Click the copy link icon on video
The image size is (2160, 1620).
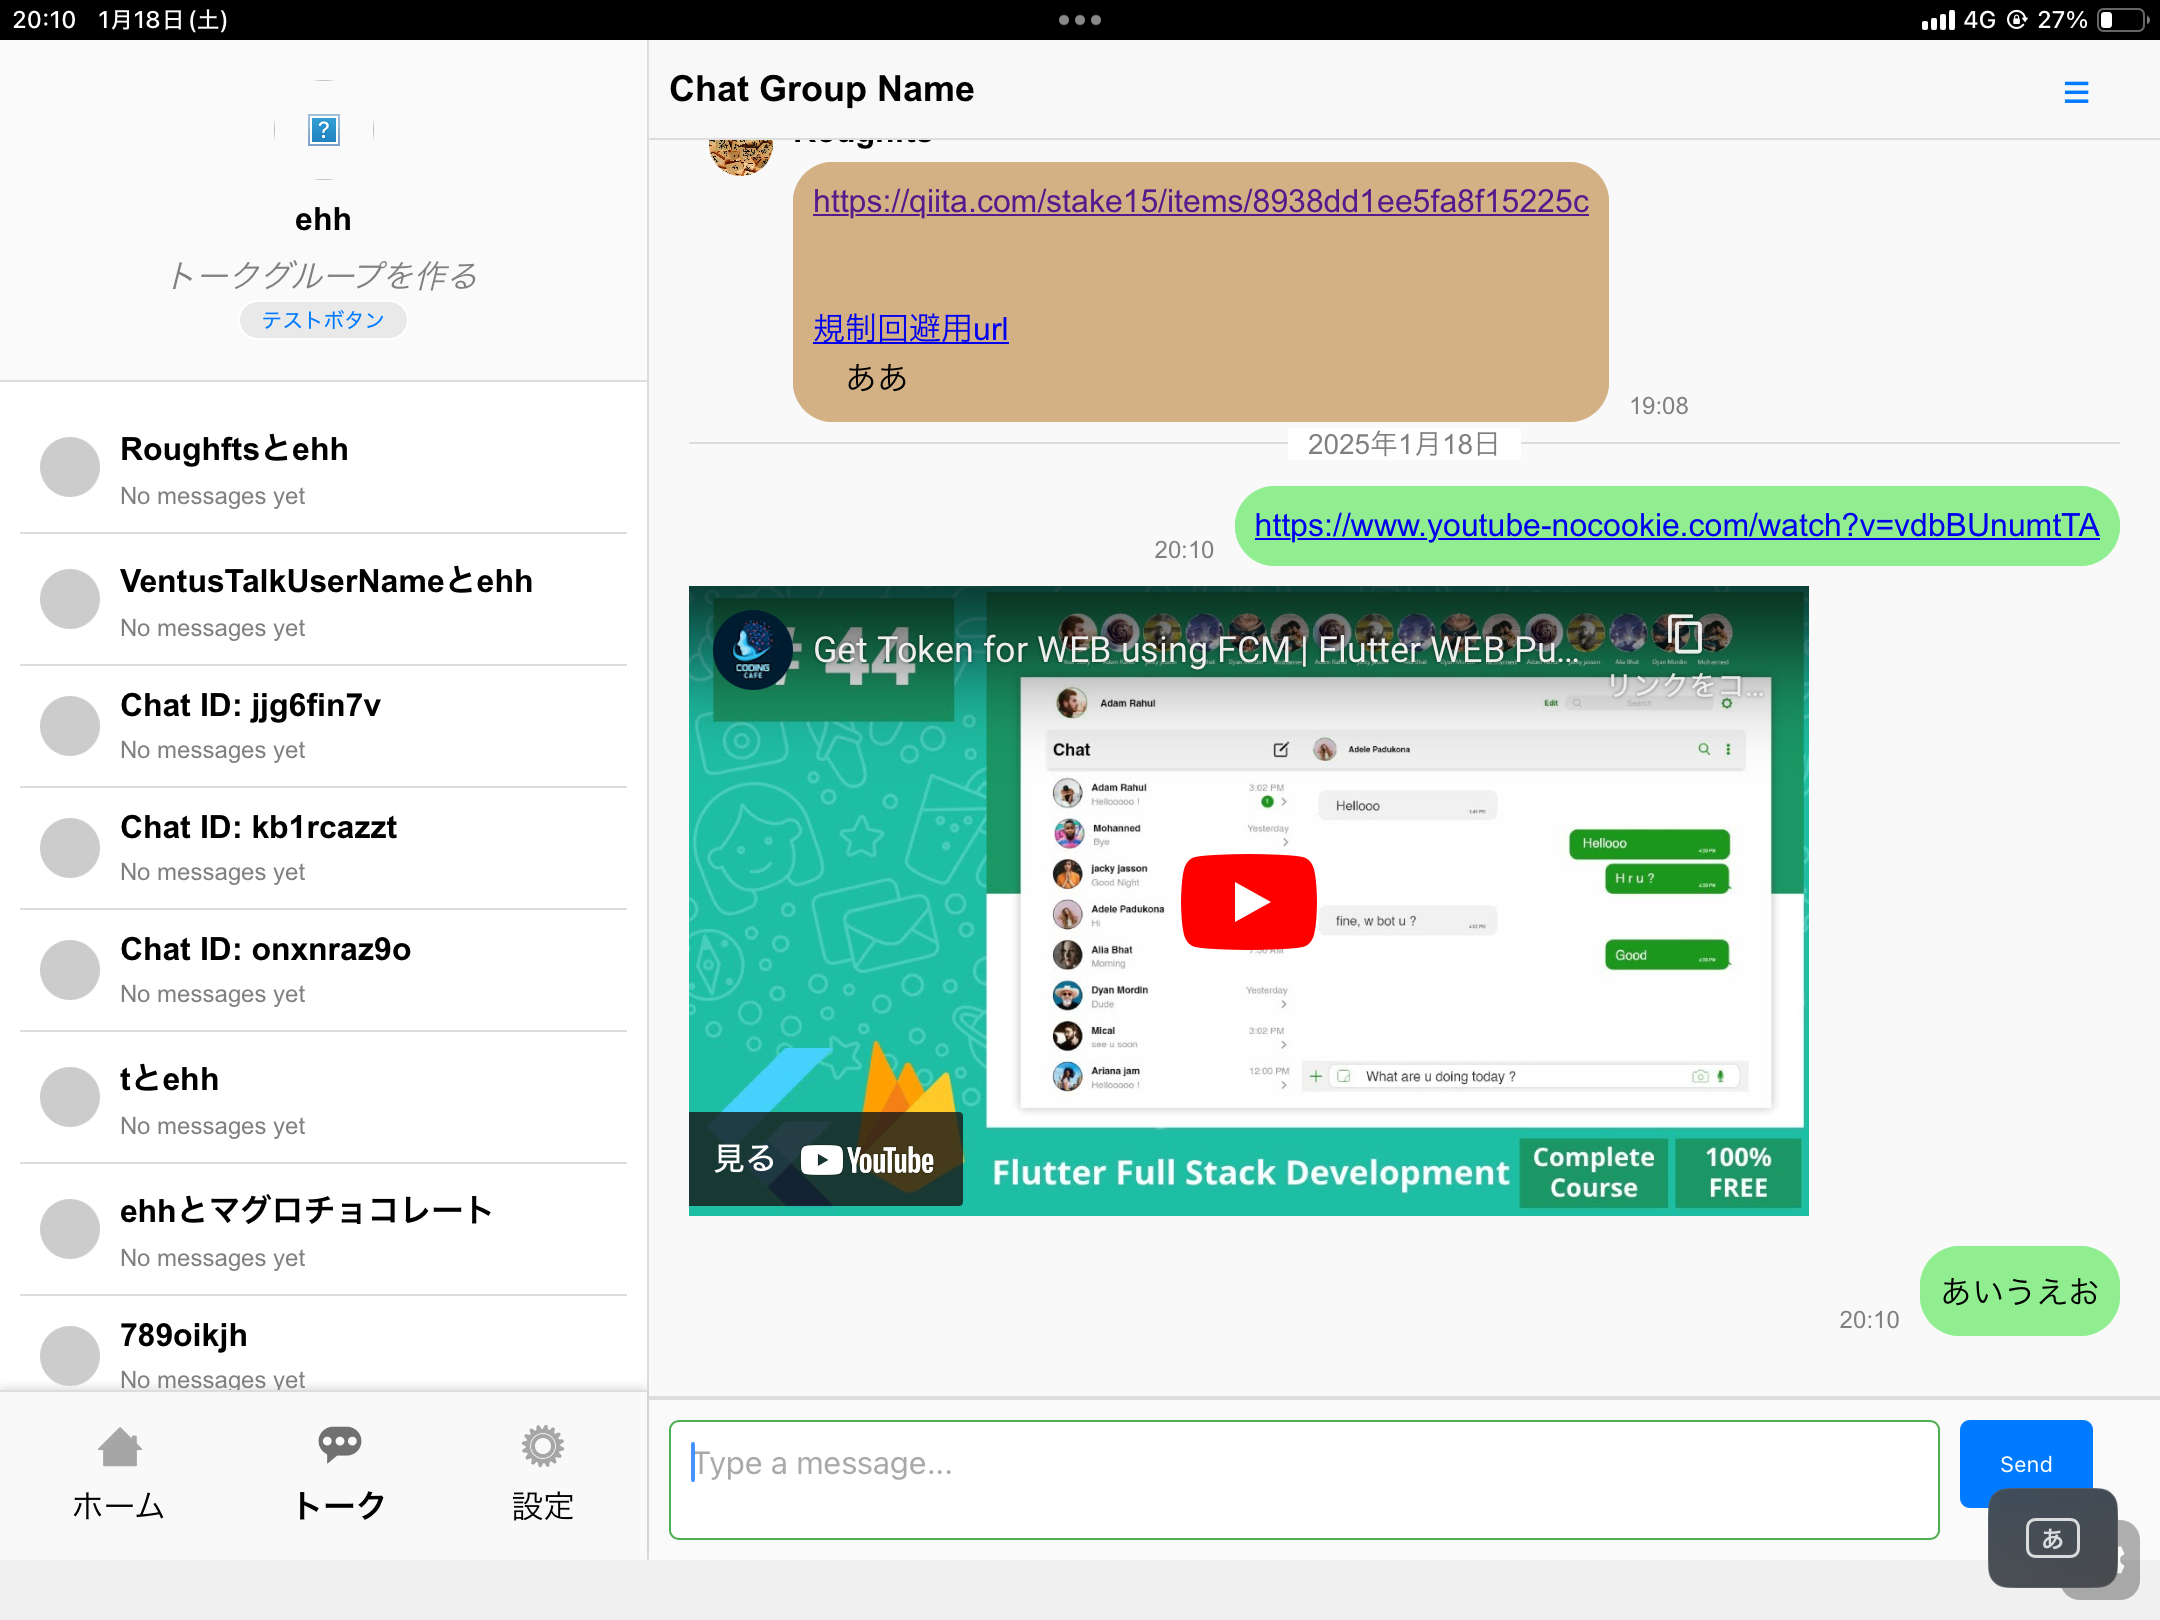tap(1686, 634)
